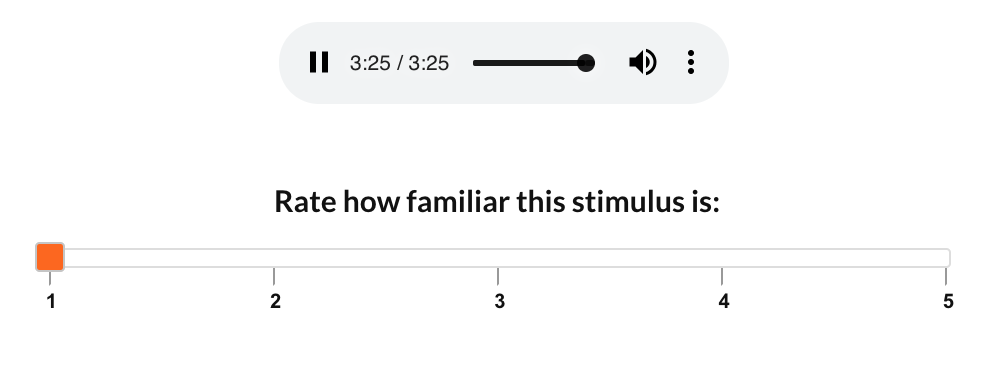Click the audio seek bar thumb
Viewport: 996px width, 368px height.
tap(586, 63)
